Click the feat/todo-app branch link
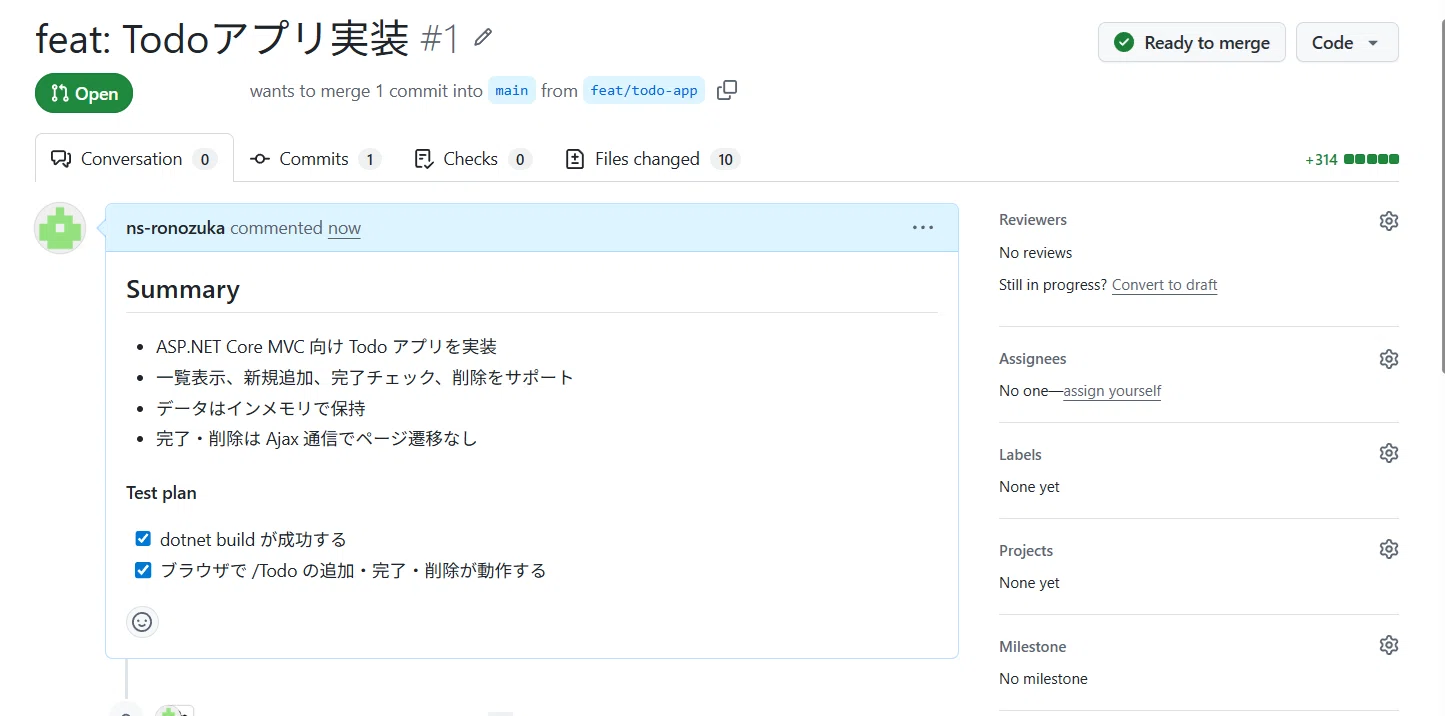1445x716 pixels. pos(644,90)
